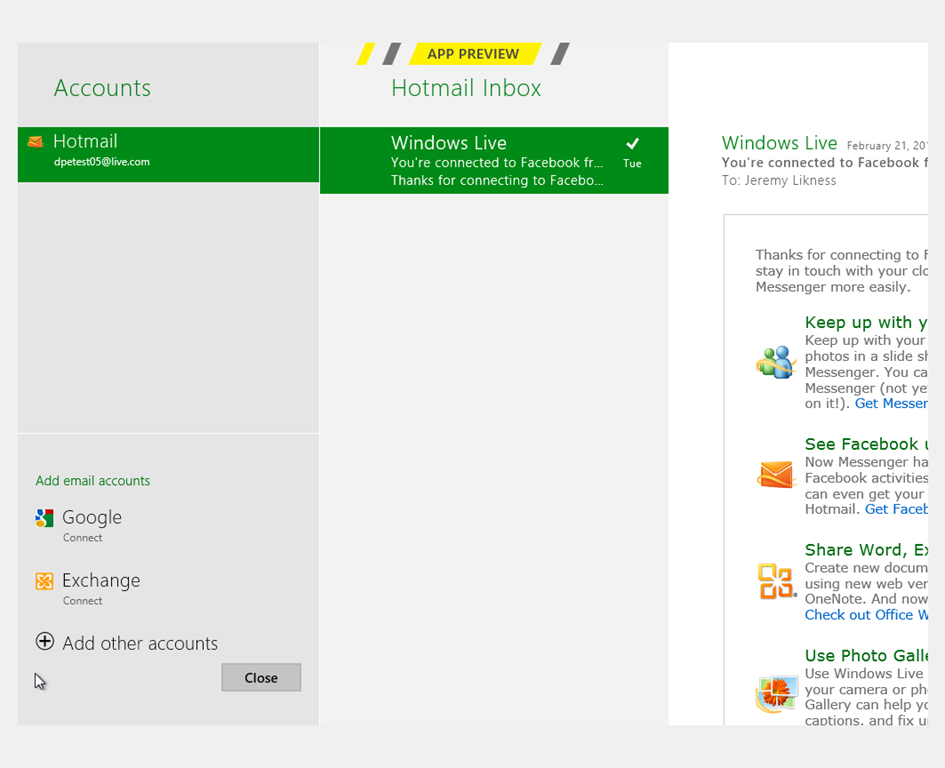This screenshot has width=945, height=768.
Task: Click the Office logo icon in the email
Action: pyautogui.click(x=776, y=581)
